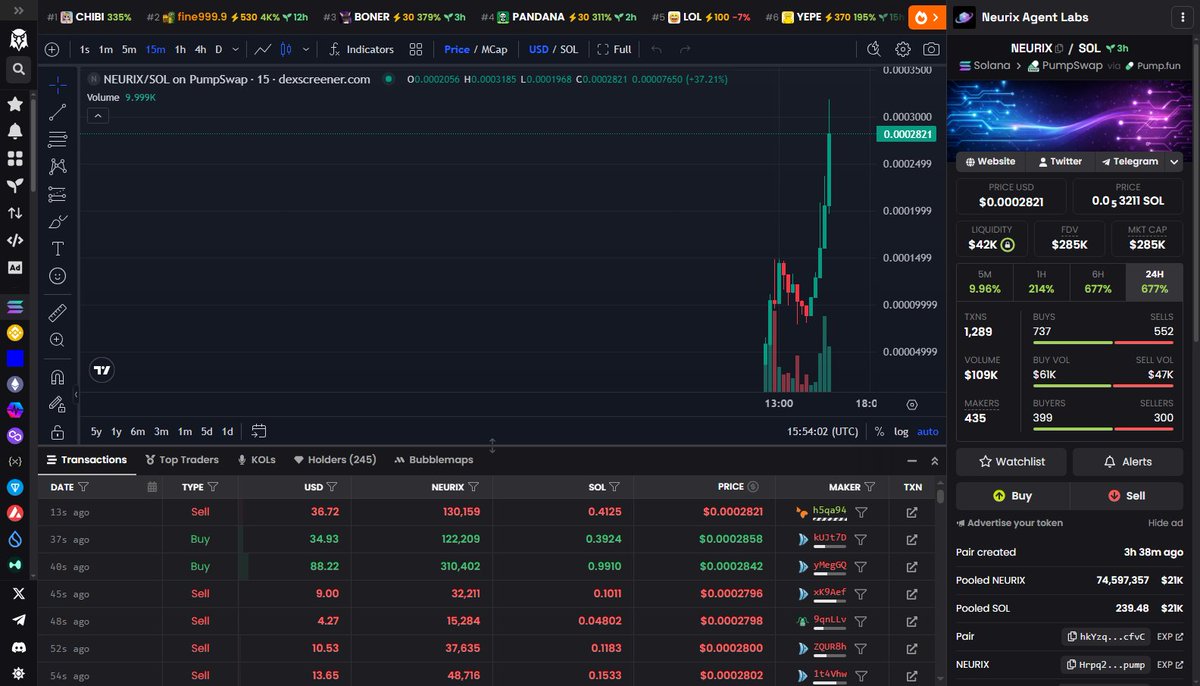Collapse the left drawing toolbar

[x=76, y=394]
